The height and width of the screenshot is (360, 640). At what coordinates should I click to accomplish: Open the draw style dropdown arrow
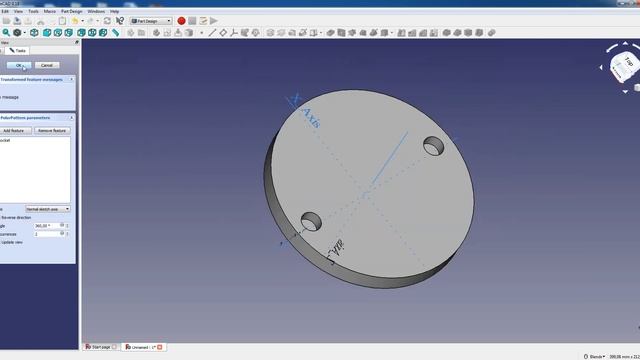[x=24, y=33]
